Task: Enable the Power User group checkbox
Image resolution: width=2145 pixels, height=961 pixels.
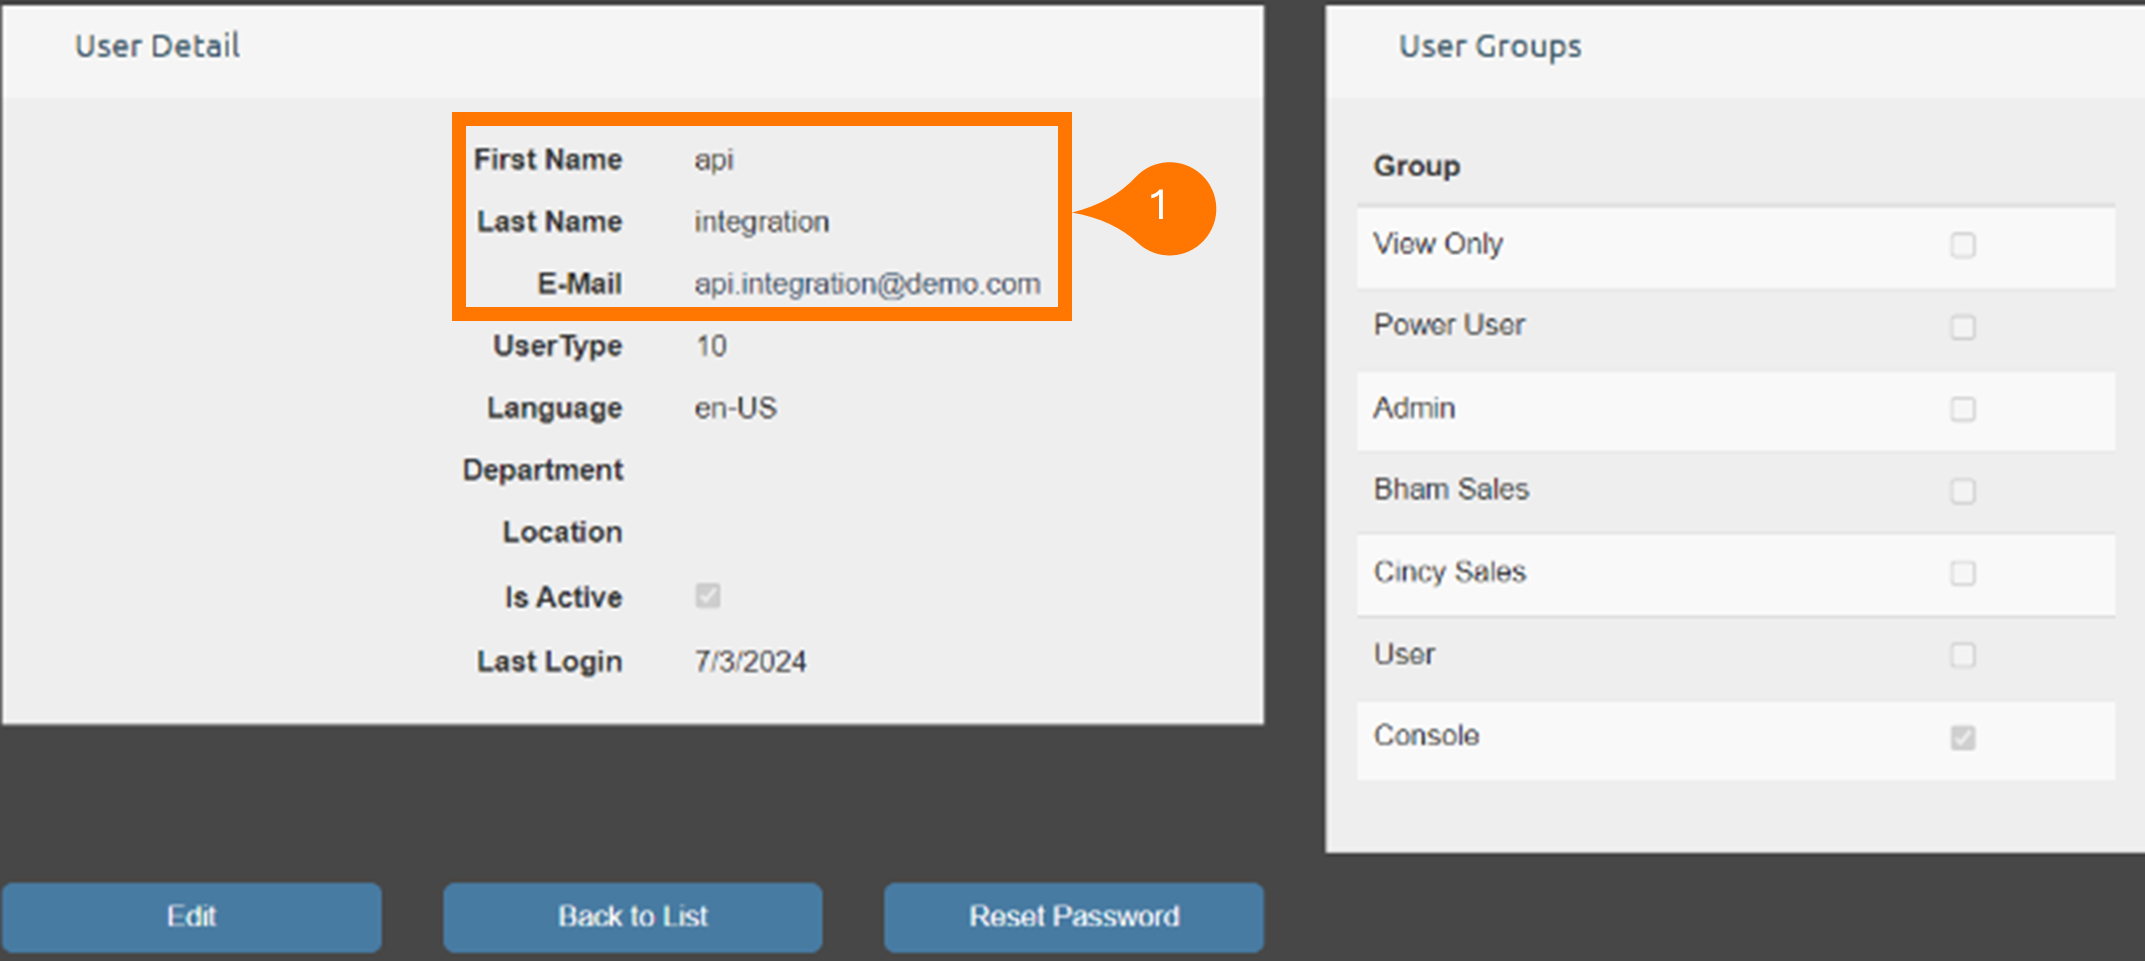Action: click(x=1962, y=327)
